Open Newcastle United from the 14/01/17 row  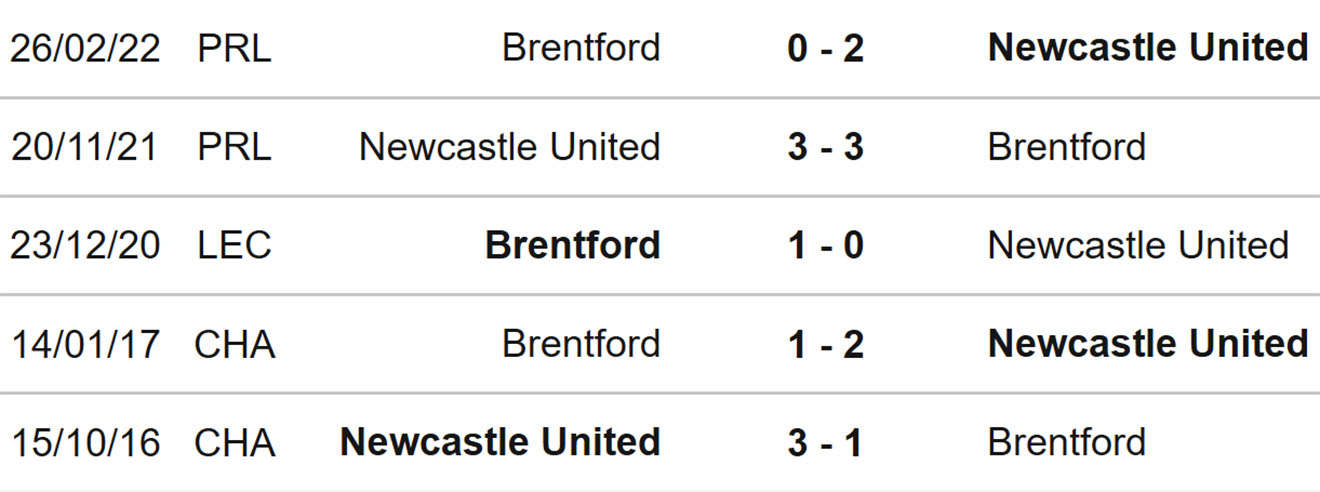pos(1148,344)
